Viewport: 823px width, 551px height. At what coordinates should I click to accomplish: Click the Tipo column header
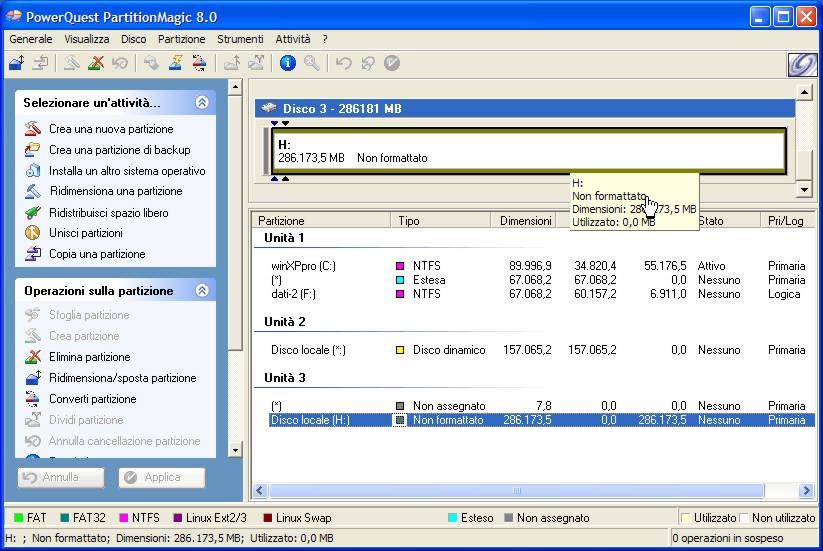[441, 221]
